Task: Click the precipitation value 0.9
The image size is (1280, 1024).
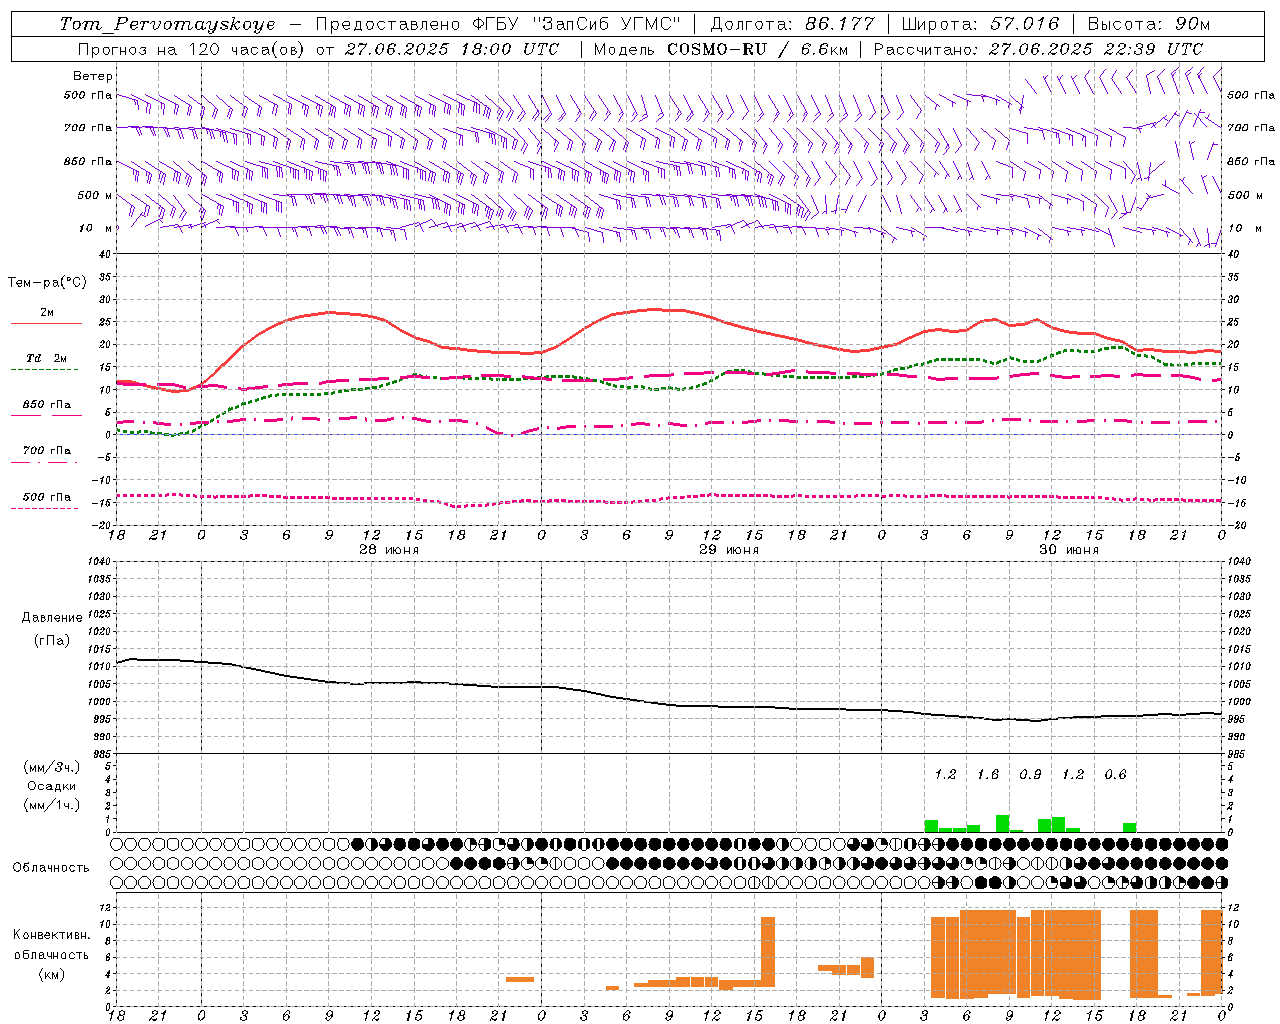Action: 1030,774
